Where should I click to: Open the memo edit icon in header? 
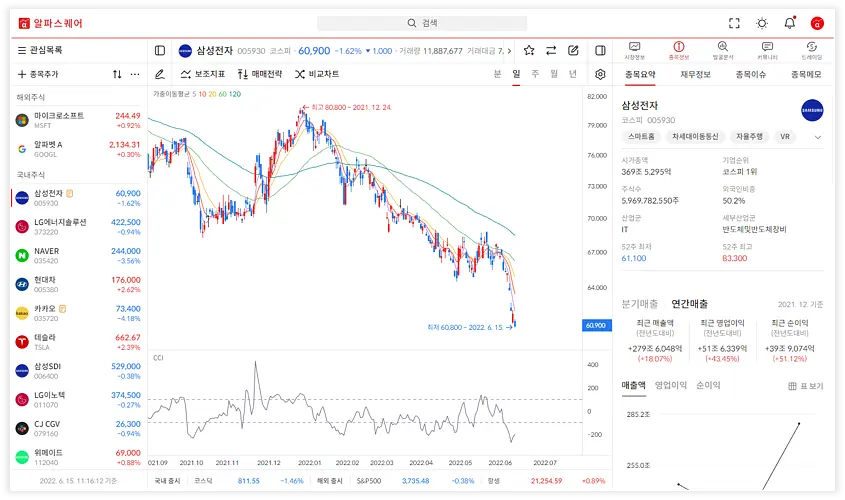pos(573,51)
